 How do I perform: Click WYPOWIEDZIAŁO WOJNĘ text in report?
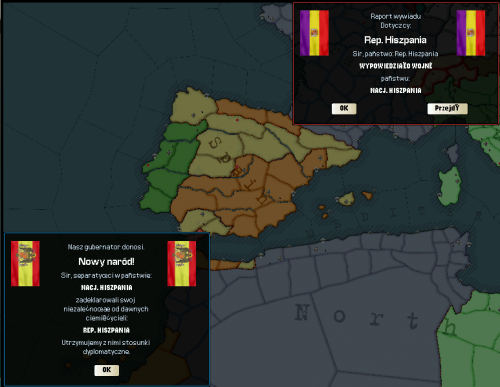[x=396, y=66]
